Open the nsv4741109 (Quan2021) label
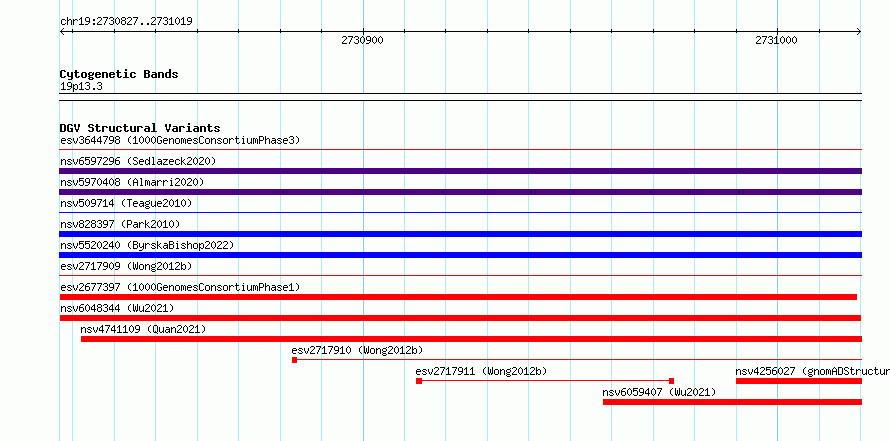The height and width of the screenshot is (441, 890). pyautogui.click(x=143, y=329)
